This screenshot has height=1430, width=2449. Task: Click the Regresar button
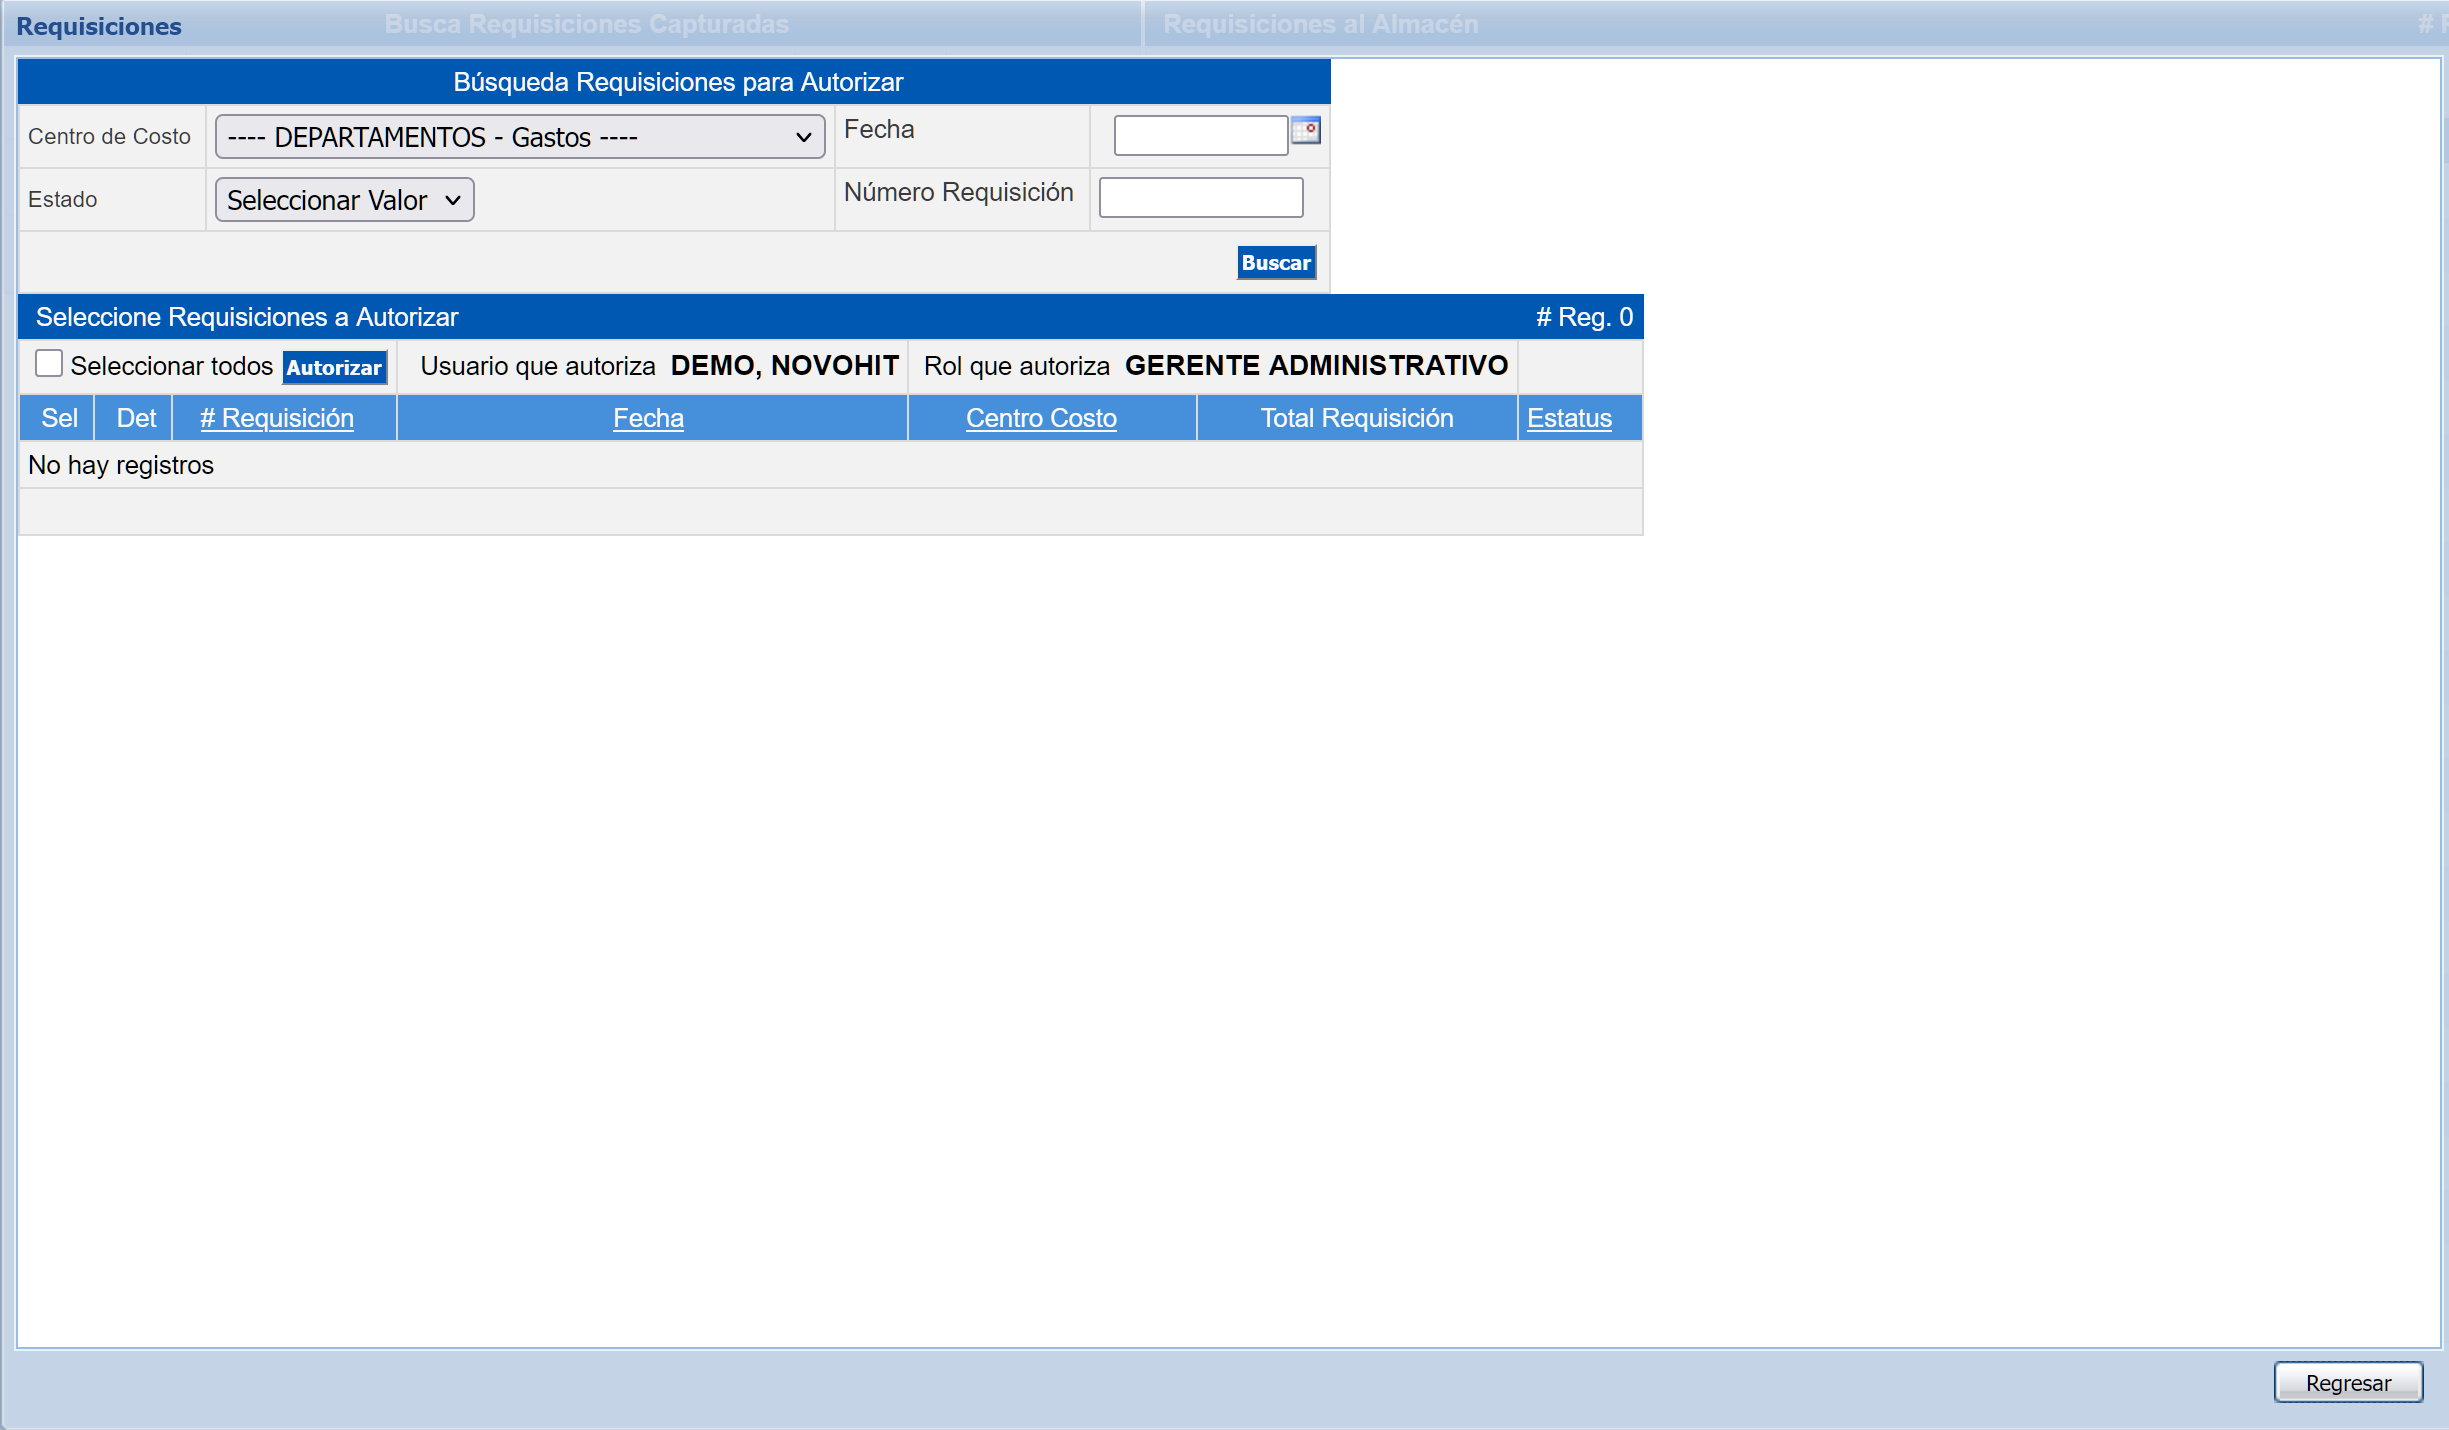(x=2347, y=1382)
